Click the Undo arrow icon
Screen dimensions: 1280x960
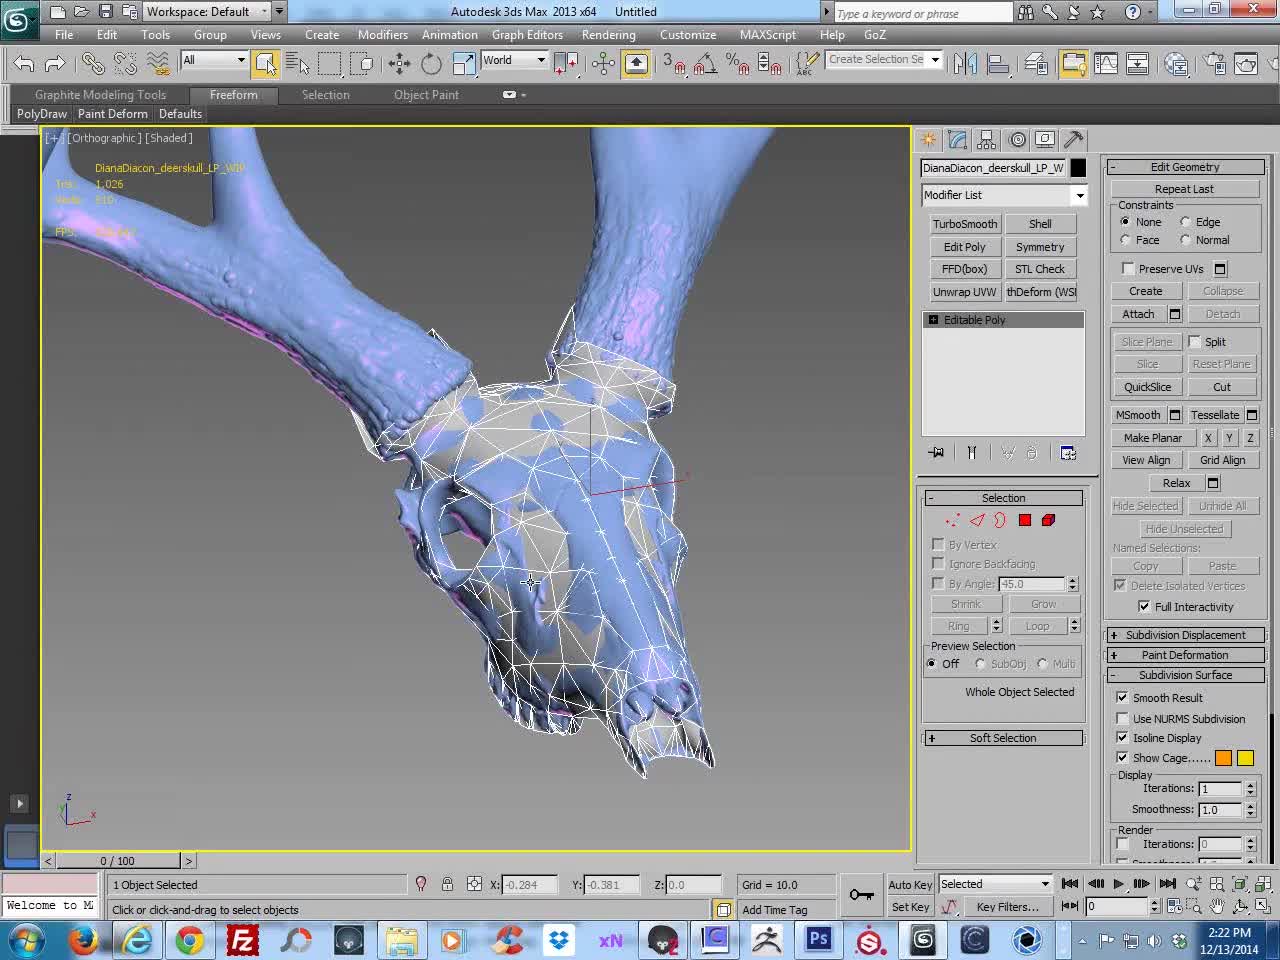(24, 64)
